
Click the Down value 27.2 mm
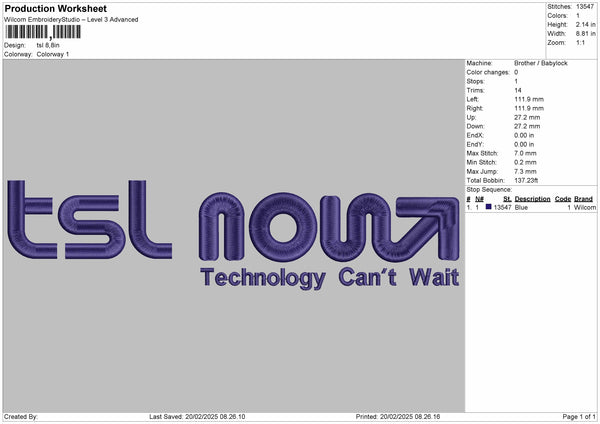[x=527, y=126]
